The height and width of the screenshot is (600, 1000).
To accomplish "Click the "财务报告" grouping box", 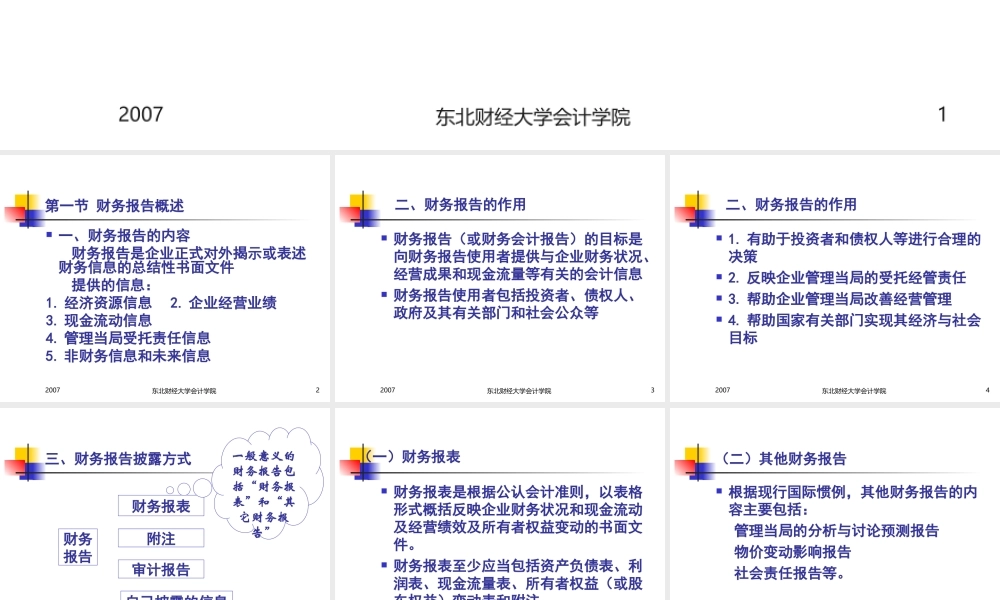I will 78,547.
